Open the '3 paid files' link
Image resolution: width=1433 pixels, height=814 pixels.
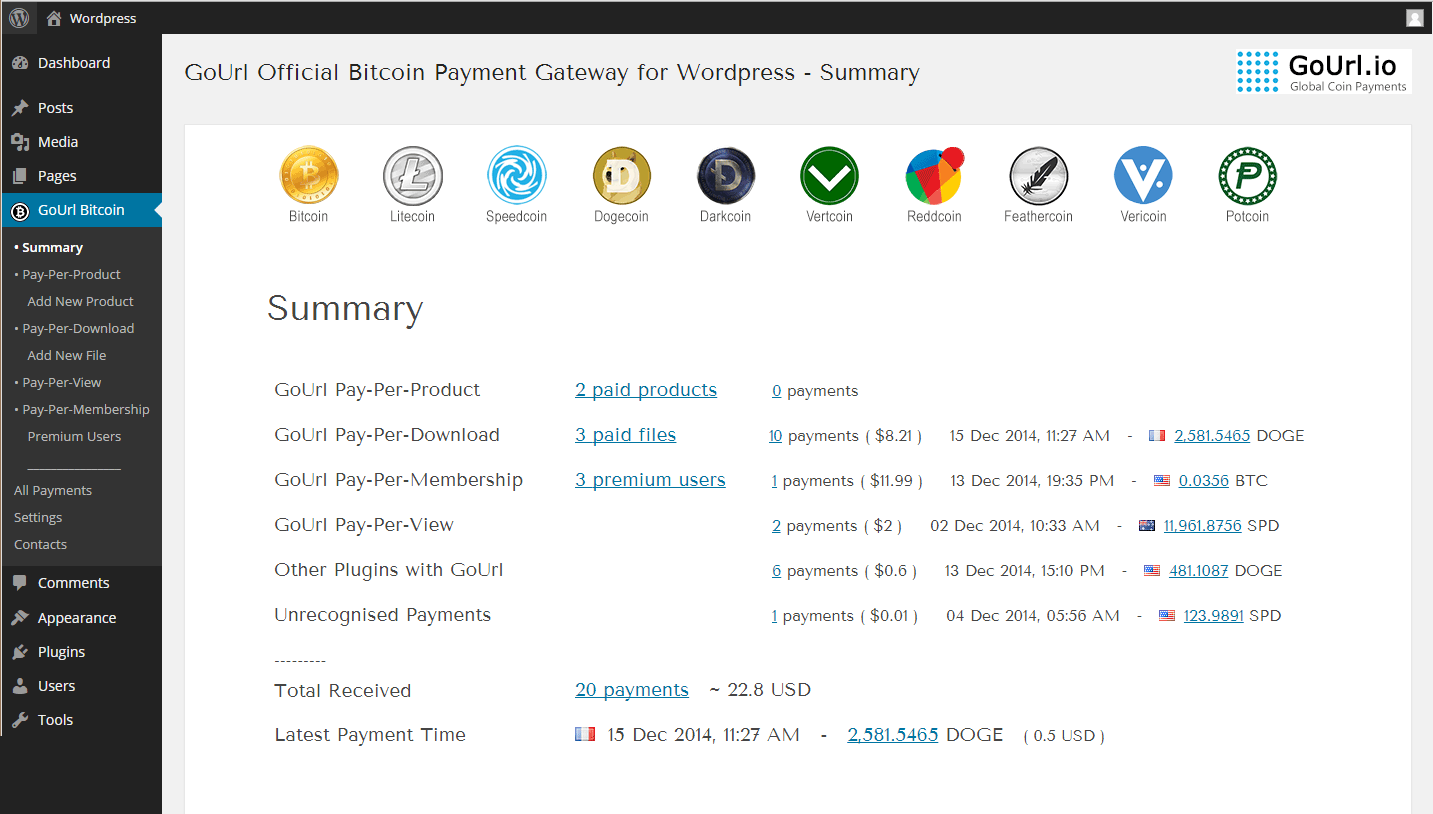click(x=626, y=435)
